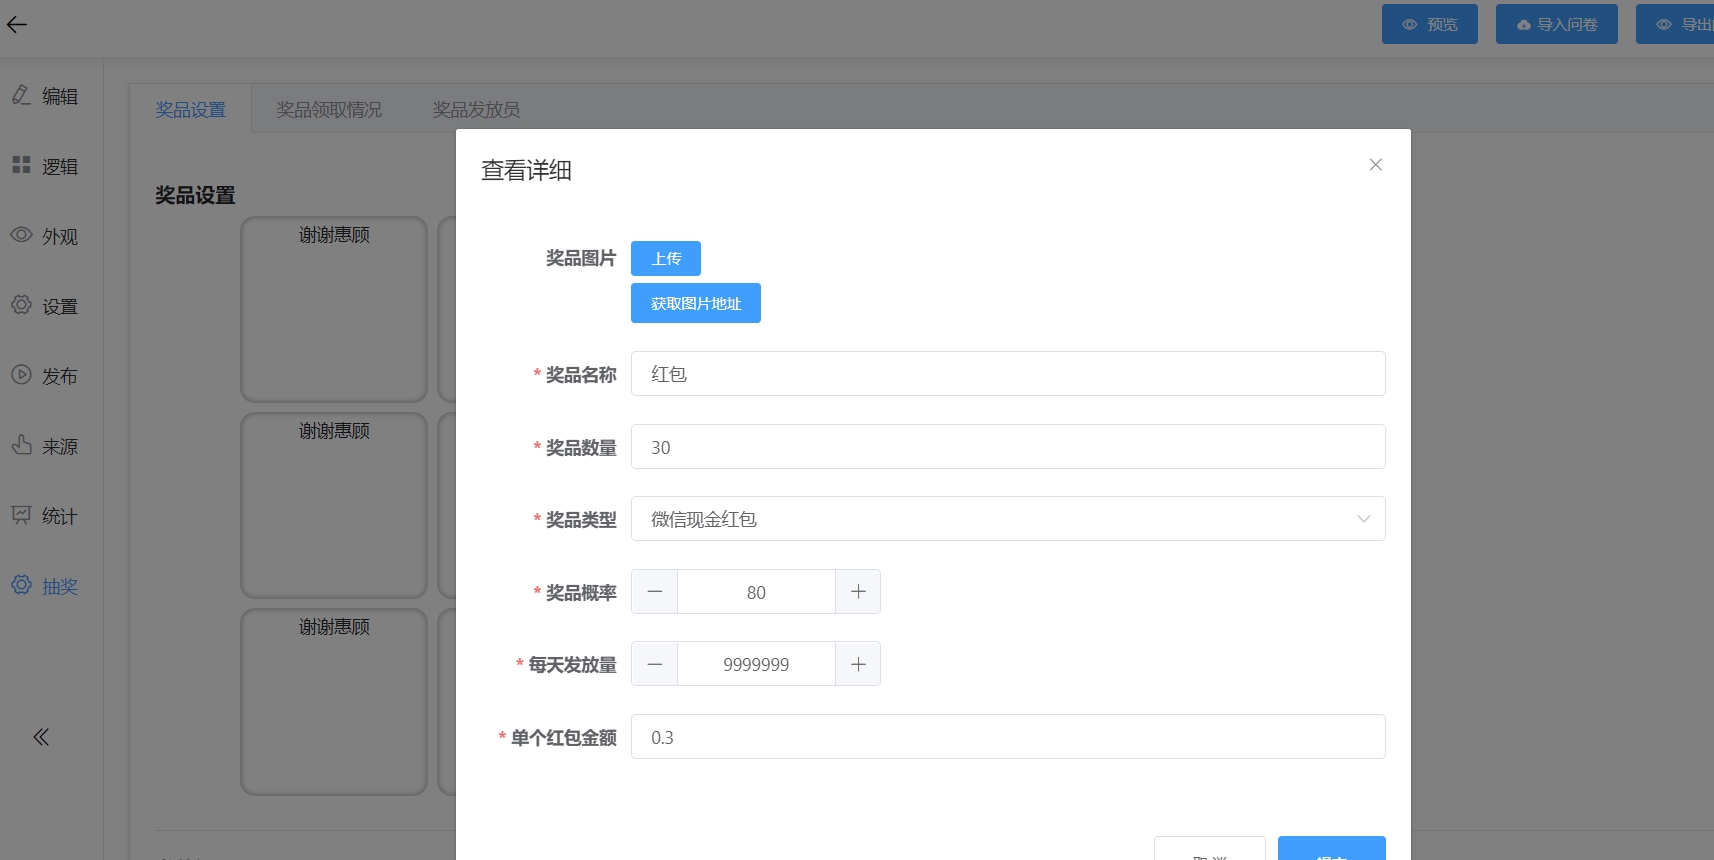Select the middle 谢谢惠顾 prize card

pyautogui.click(x=334, y=505)
